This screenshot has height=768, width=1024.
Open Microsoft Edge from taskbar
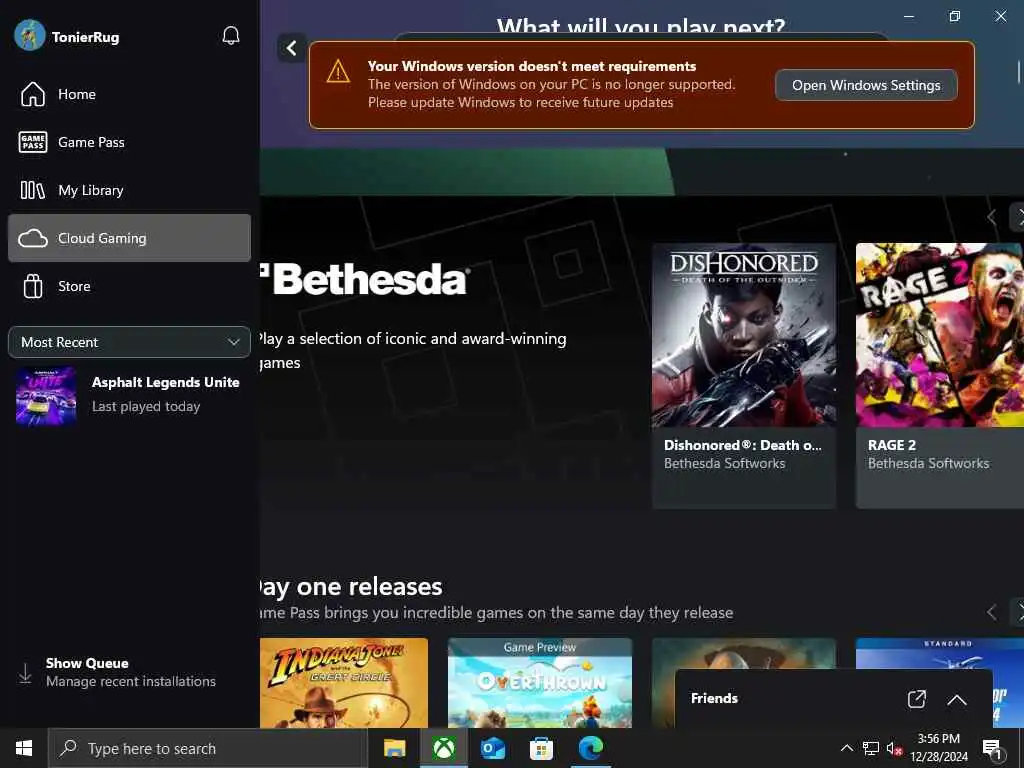click(590, 748)
